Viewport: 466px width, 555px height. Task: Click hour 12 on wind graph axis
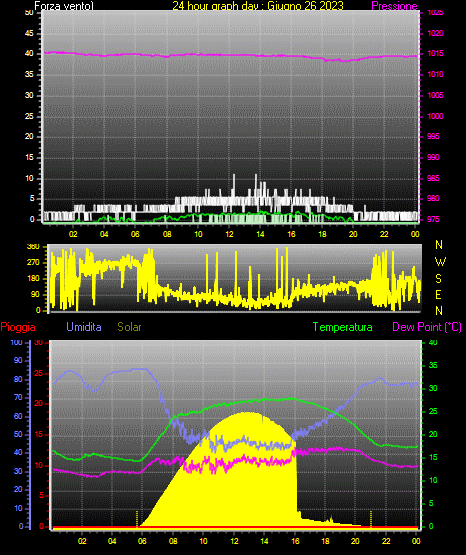(229, 234)
